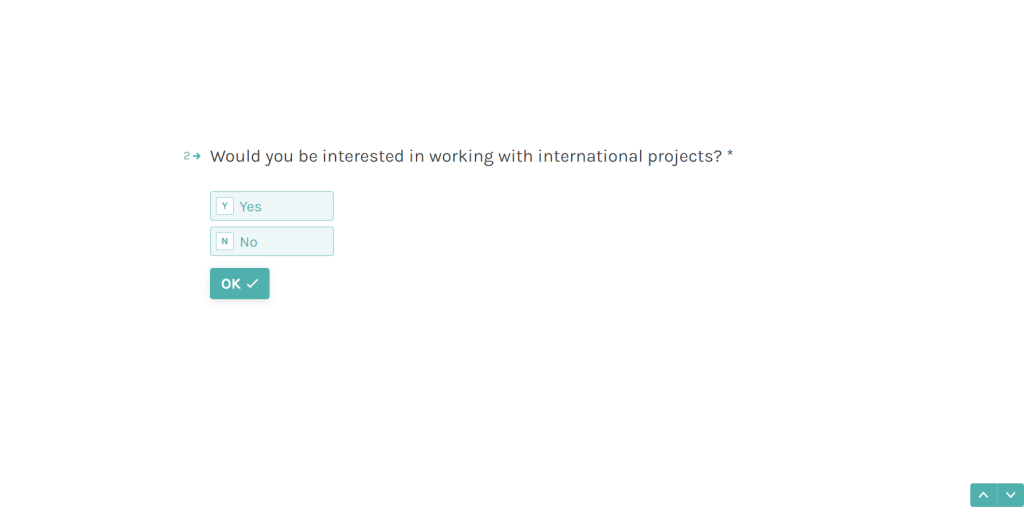Click the question number 2 label

(x=186, y=156)
